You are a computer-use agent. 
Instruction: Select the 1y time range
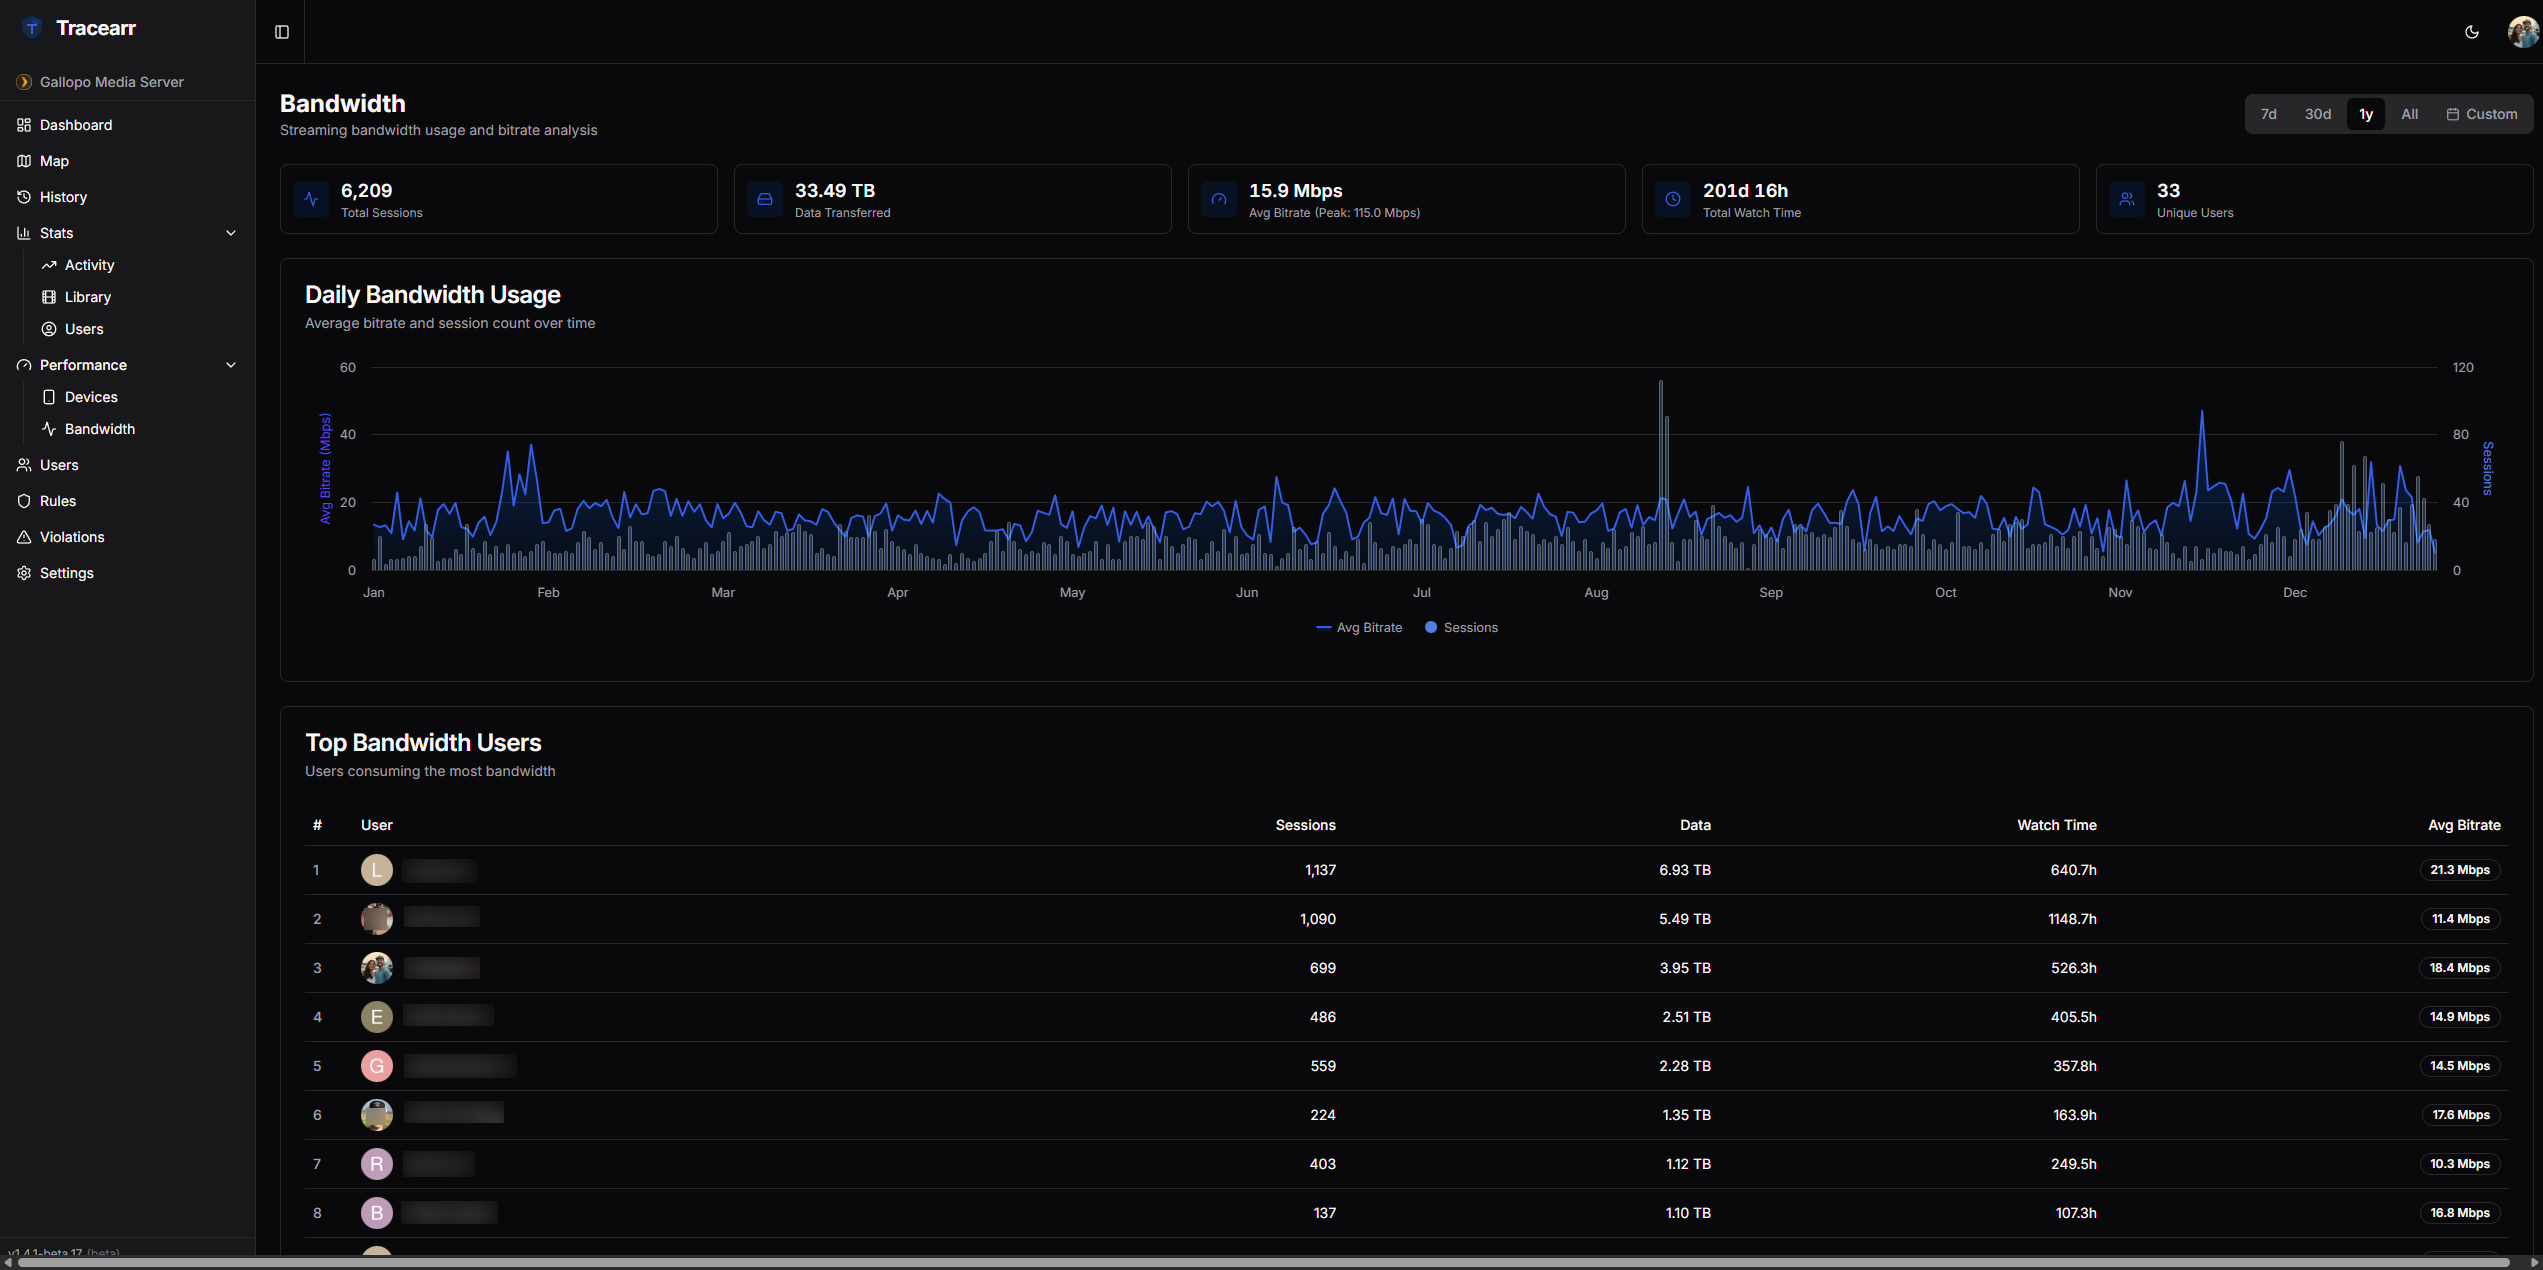tap(2366, 114)
